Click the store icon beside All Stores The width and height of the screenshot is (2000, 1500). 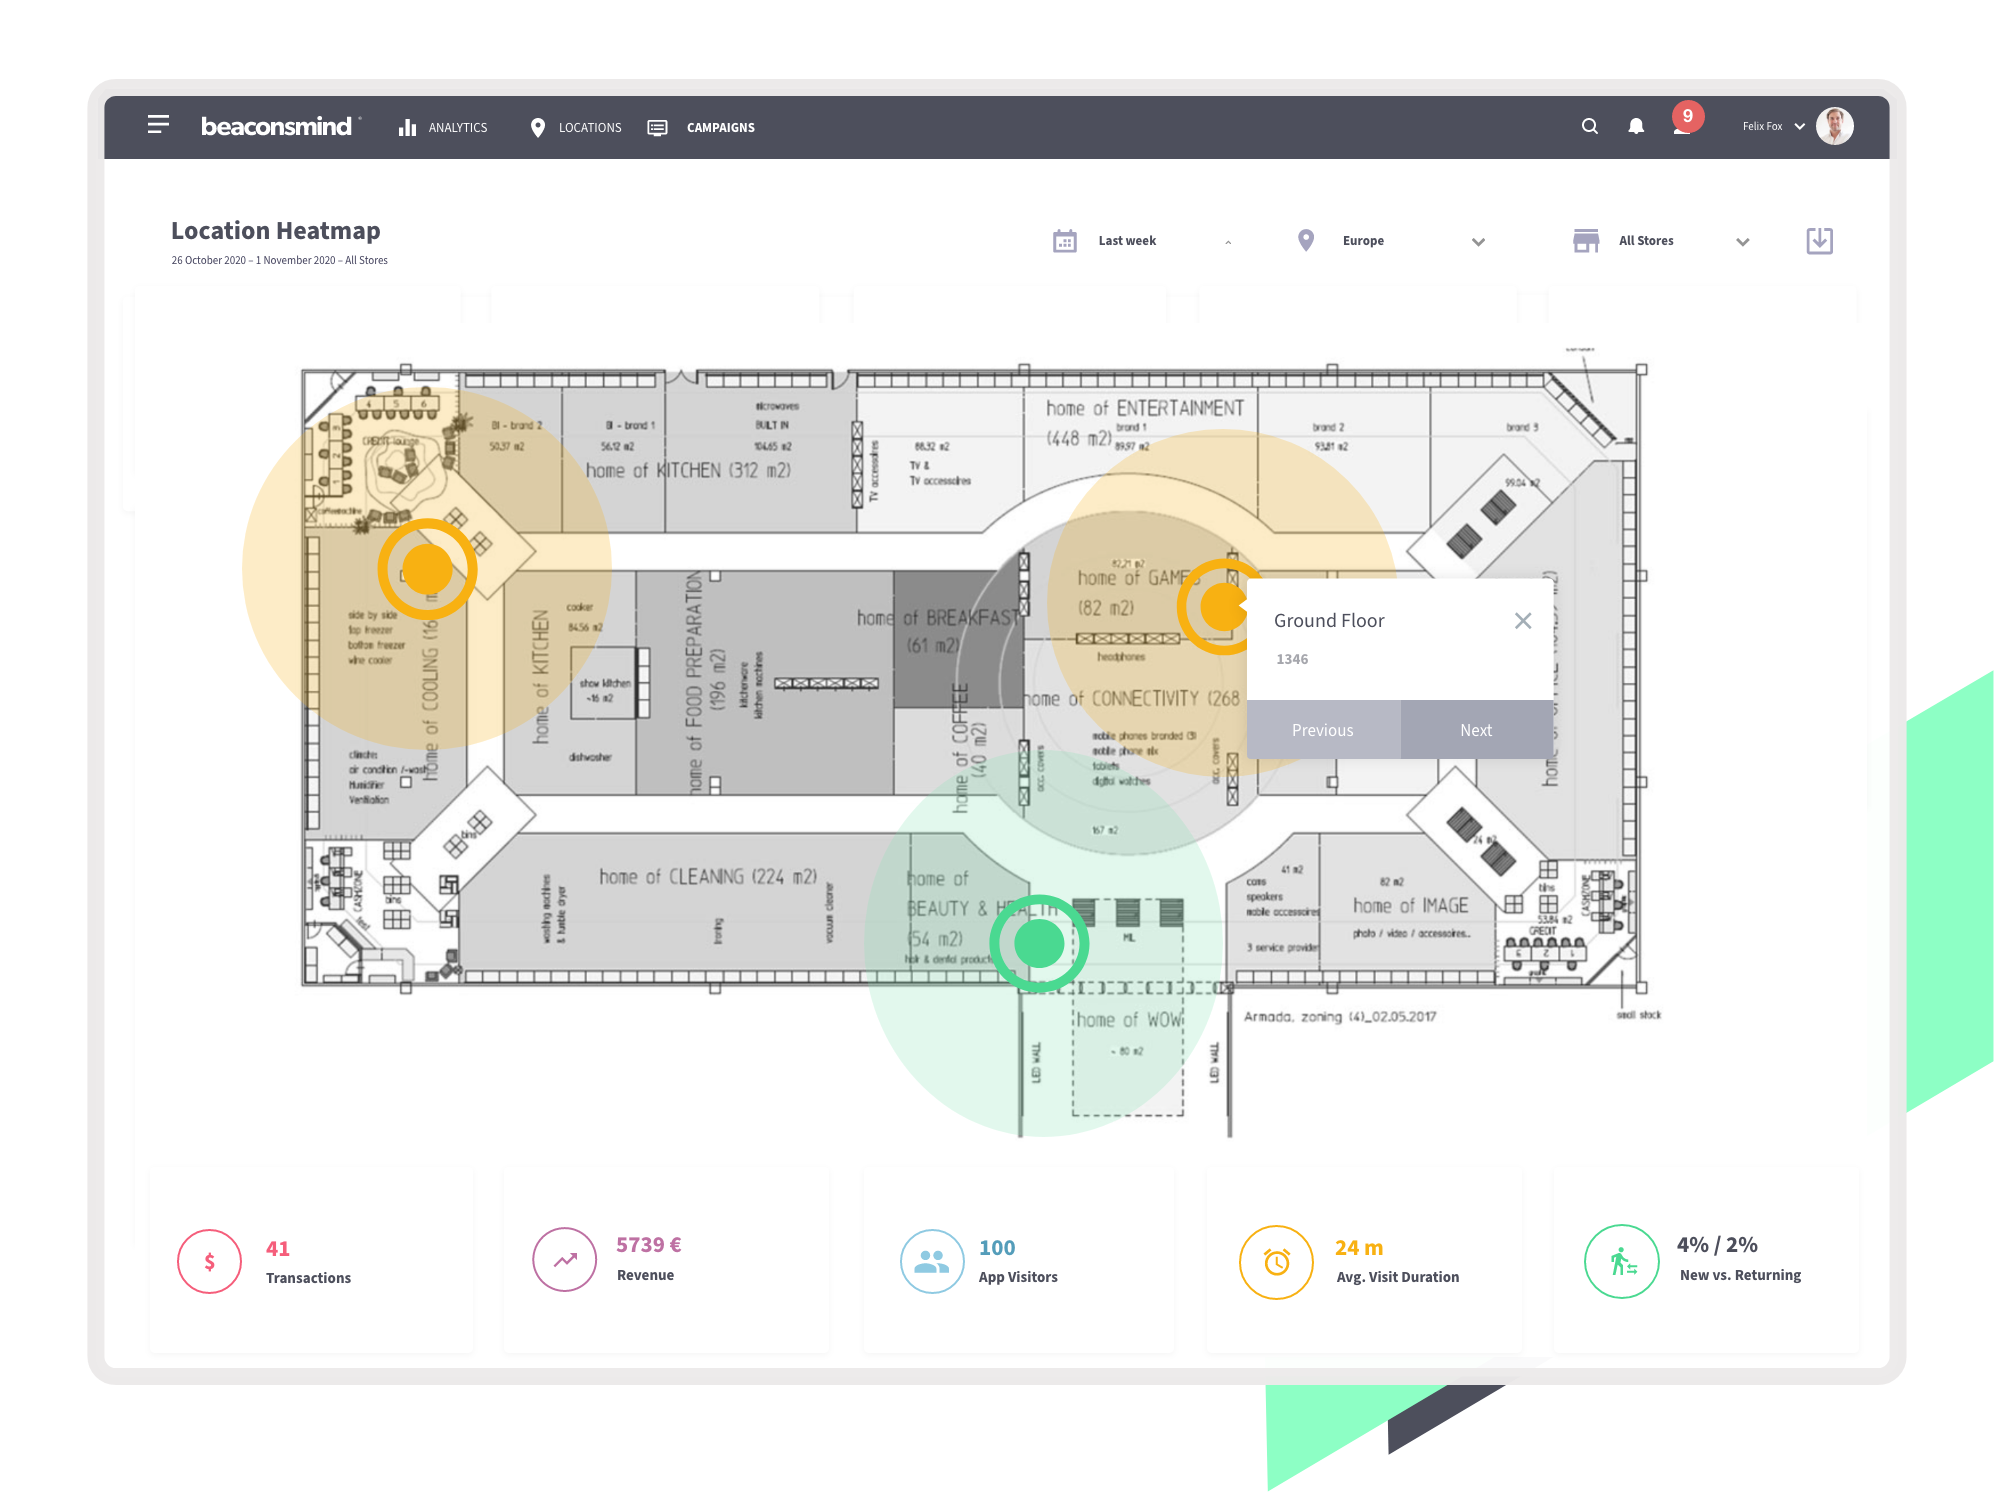tap(1586, 241)
